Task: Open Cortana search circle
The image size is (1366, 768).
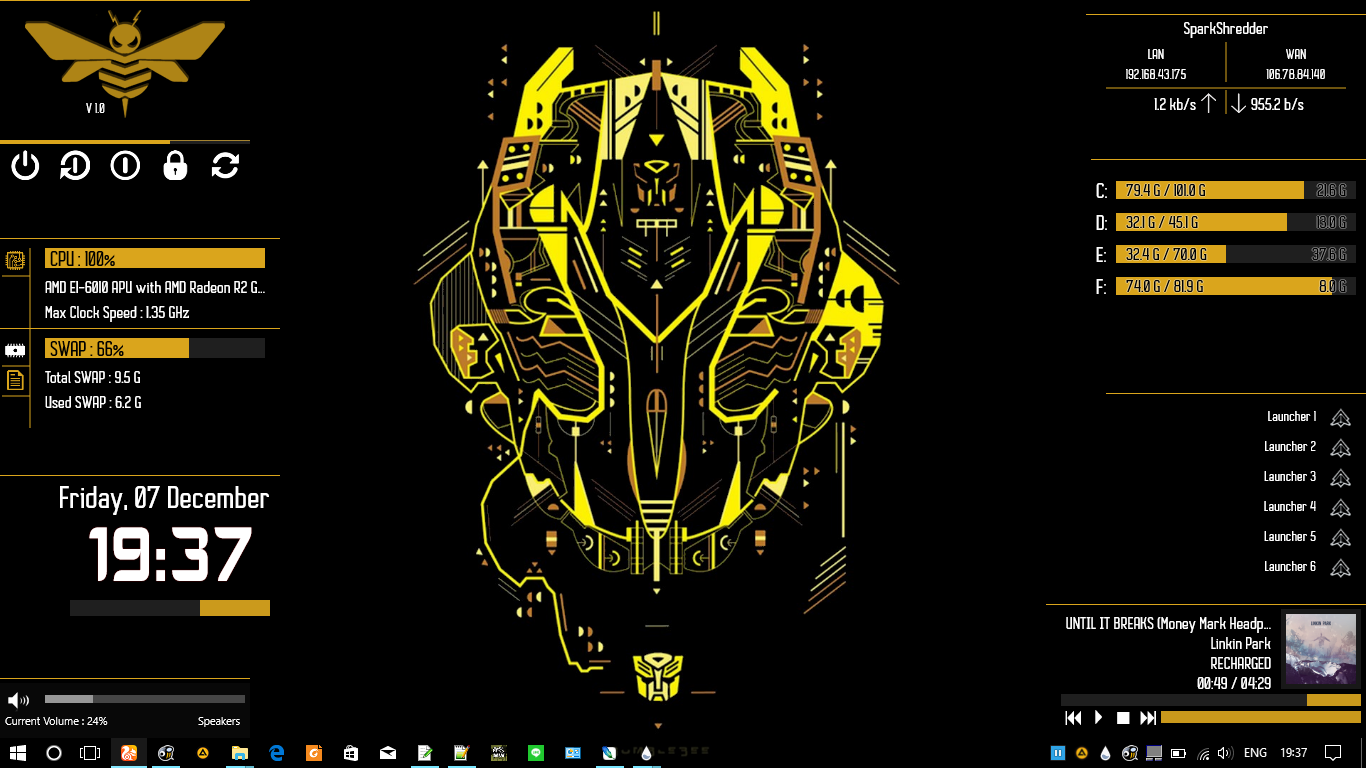Action: click(54, 753)
